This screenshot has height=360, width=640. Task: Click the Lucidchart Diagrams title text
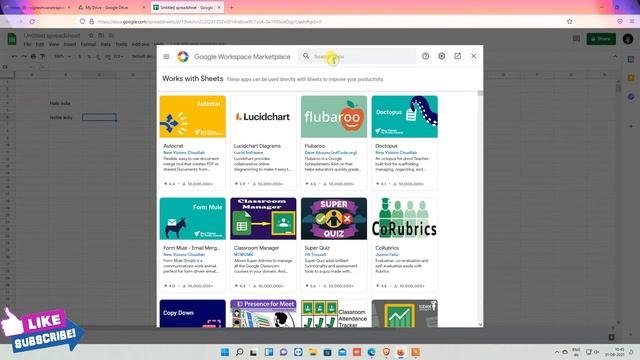coord(257,146)
